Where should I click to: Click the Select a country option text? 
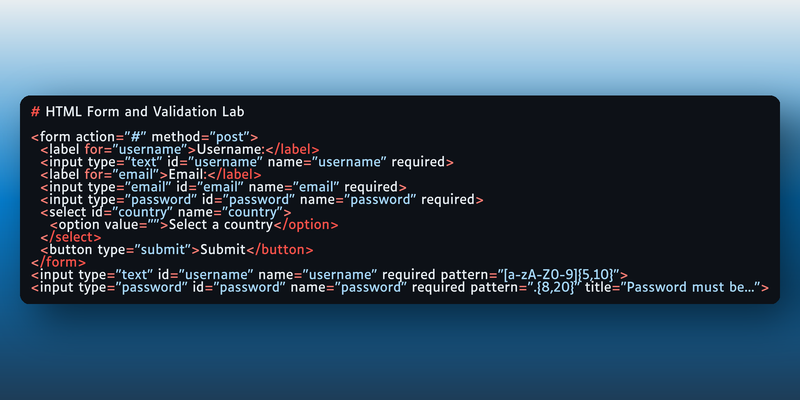pyautogui.click(x=221, y=225)
